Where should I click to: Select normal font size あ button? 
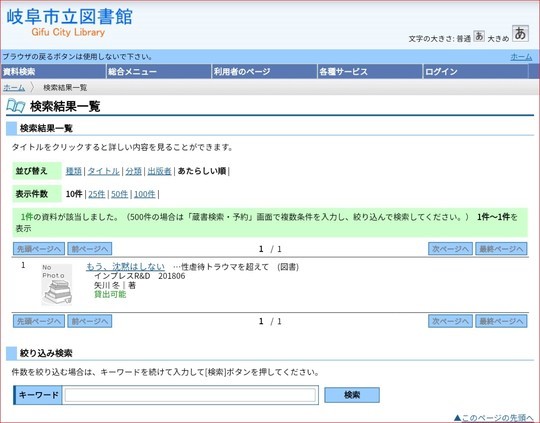pyautogui.click(x=479, y=36)
